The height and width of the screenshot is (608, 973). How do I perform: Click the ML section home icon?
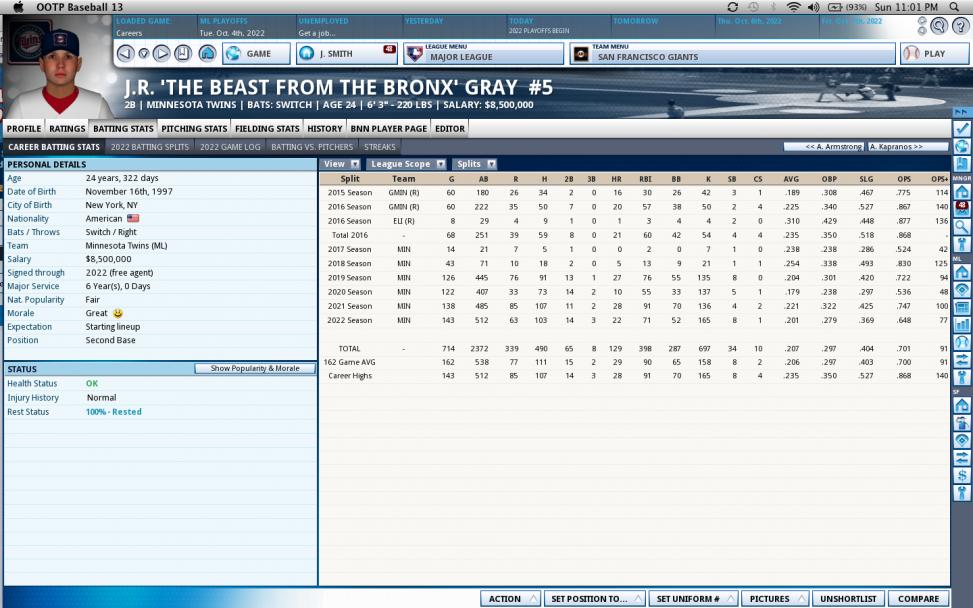pos(962,272)
